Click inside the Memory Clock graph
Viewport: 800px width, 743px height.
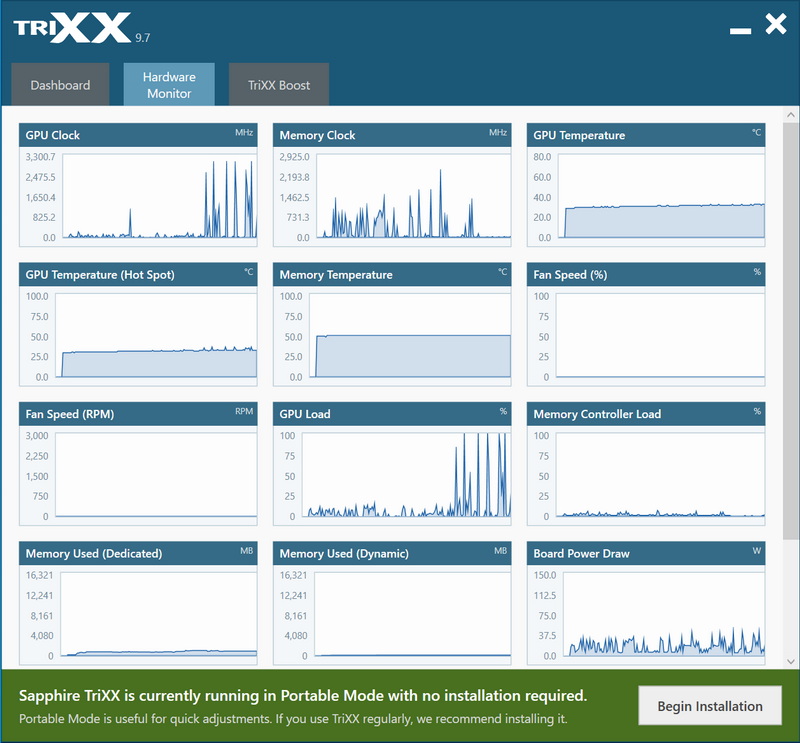tap(413, 196)
